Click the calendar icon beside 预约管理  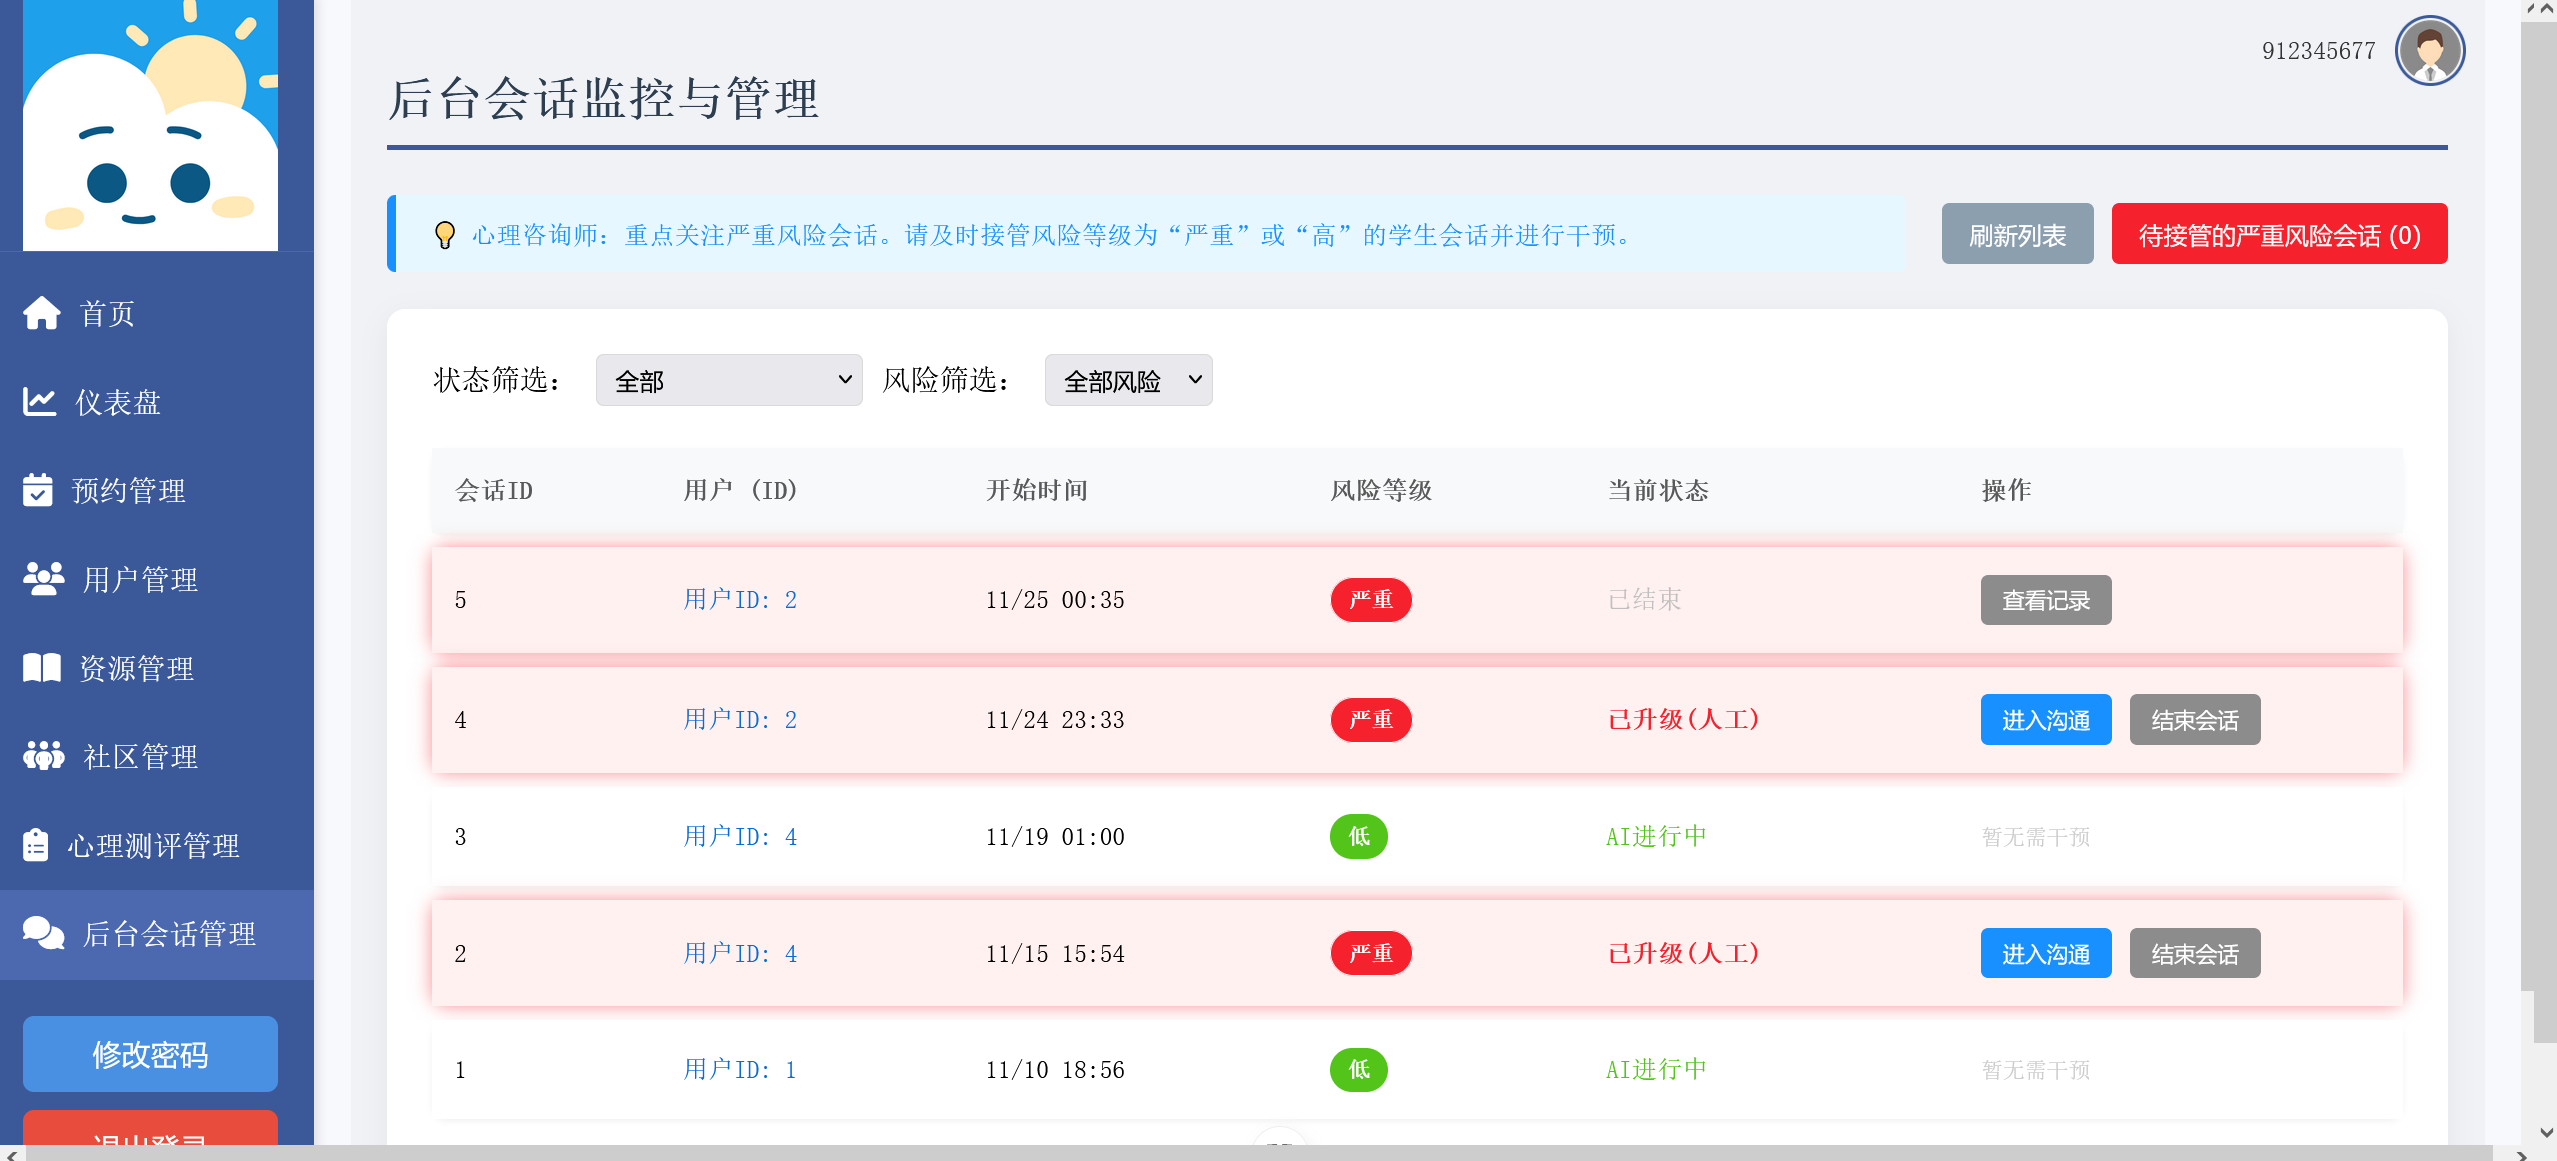tap(38, 490)
